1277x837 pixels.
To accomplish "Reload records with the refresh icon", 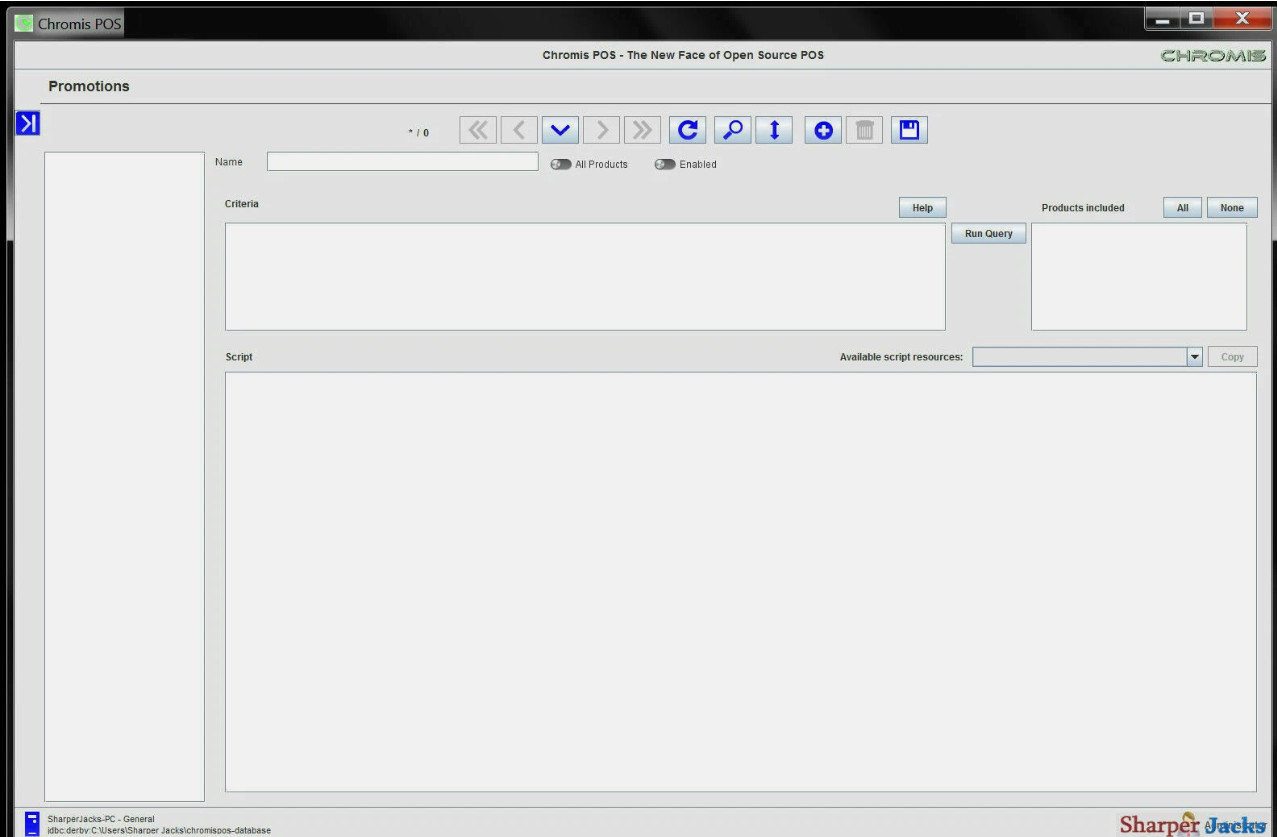I will click(x=688, y=130).
